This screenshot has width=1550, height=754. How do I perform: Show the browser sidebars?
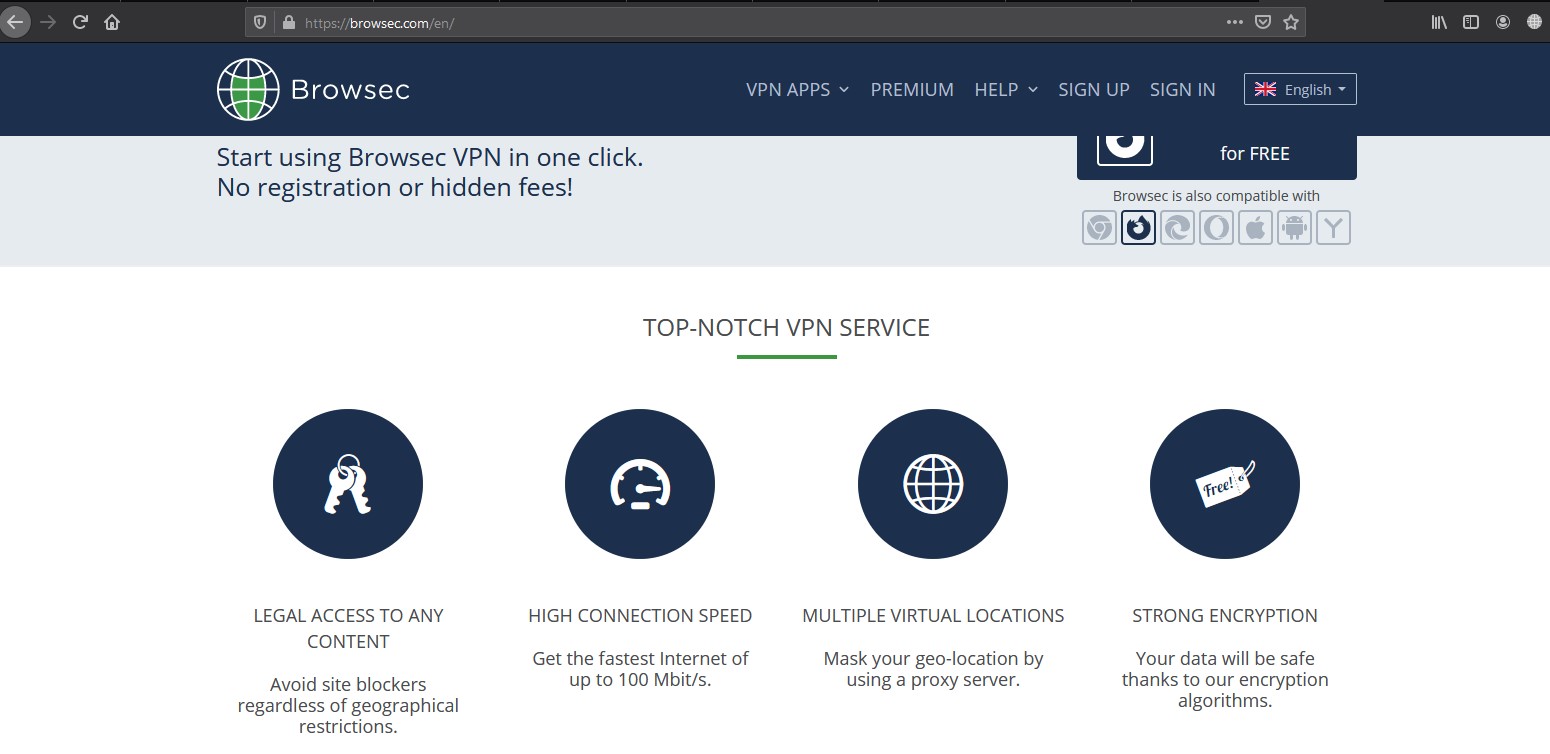click(x=1471, y=21)
